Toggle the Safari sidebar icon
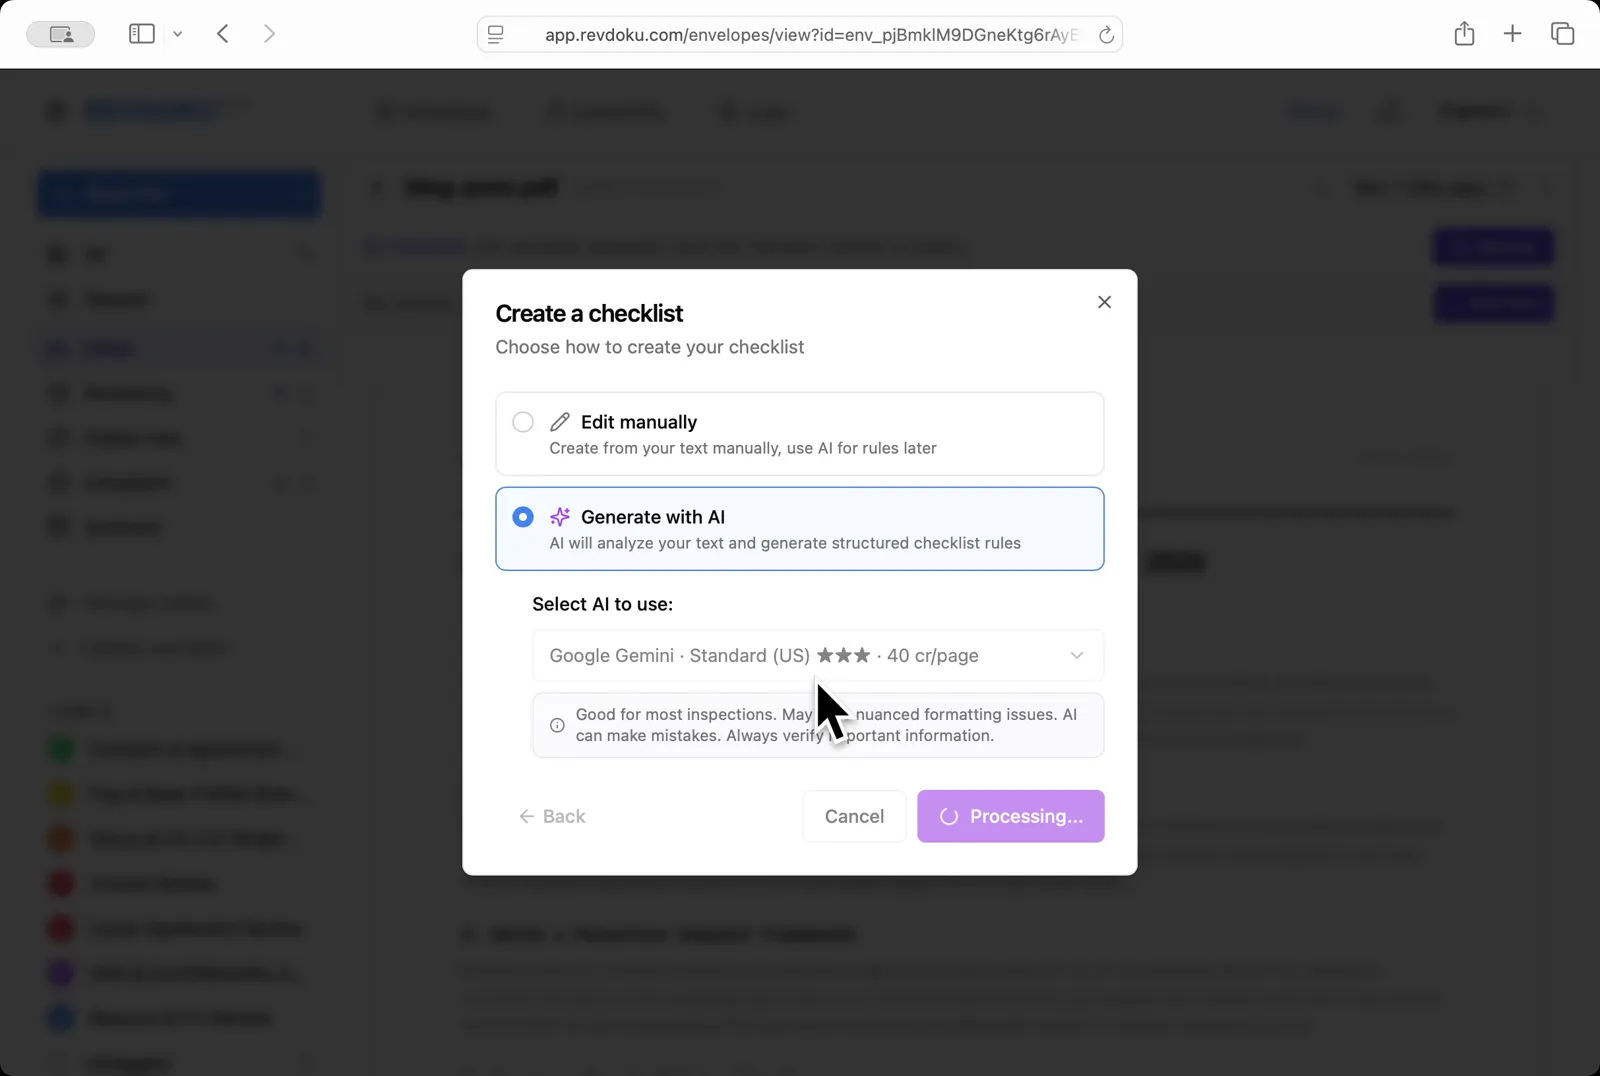Viewport: 1600px width, 1076px height. [x=141, y=33]
